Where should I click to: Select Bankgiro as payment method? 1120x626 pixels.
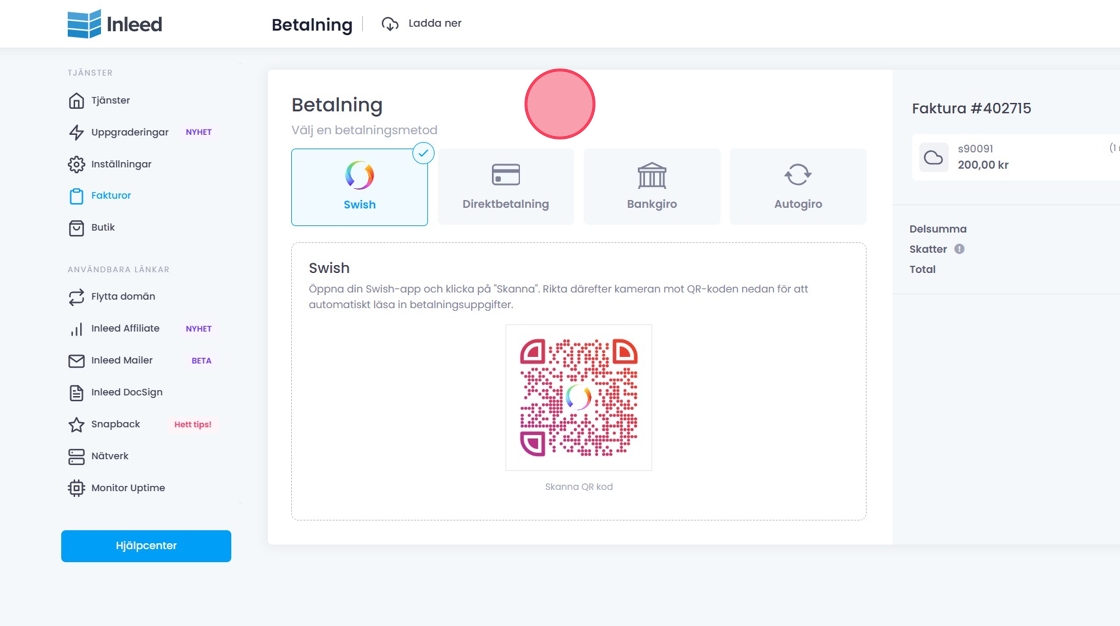[652, 187]
